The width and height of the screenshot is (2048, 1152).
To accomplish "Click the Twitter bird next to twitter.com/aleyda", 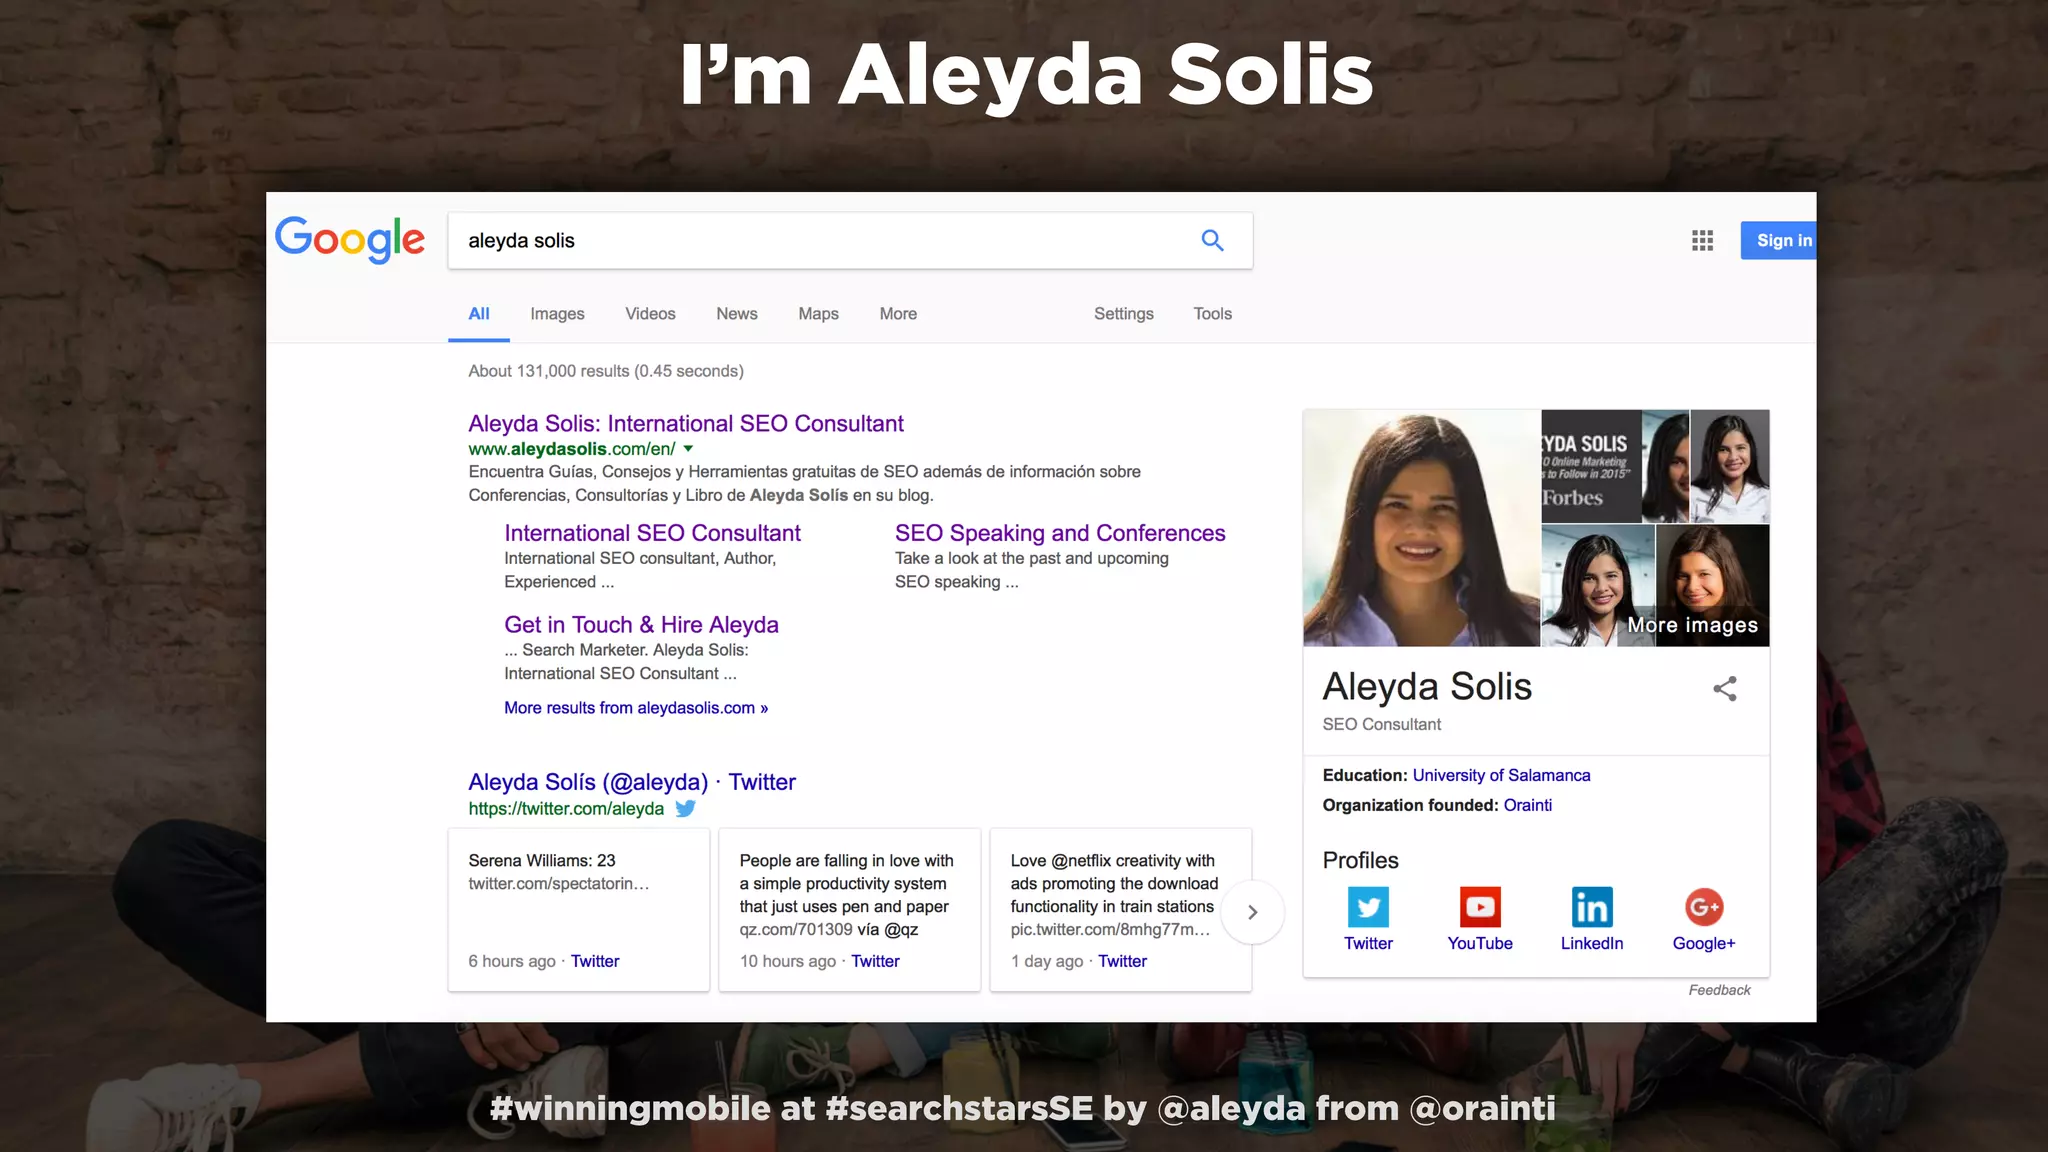I will point(685,808).
